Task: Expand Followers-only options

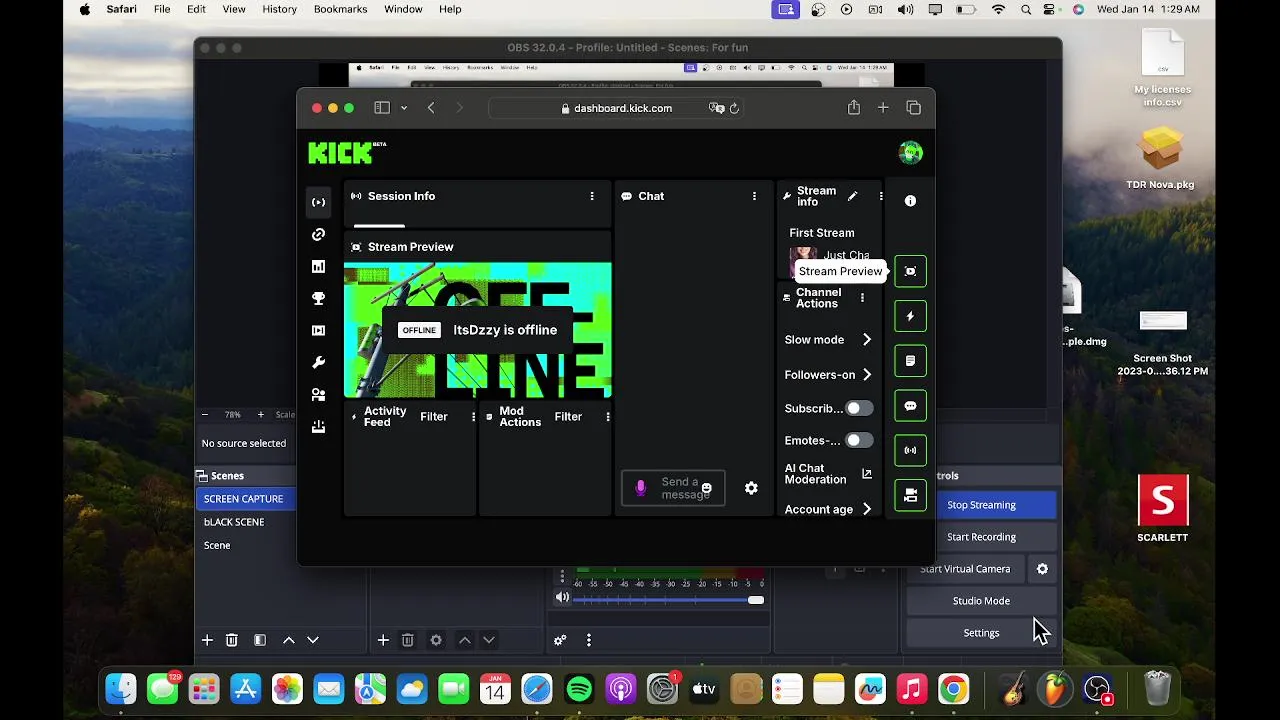Action: pyautogui.click(x=867, y=375)
